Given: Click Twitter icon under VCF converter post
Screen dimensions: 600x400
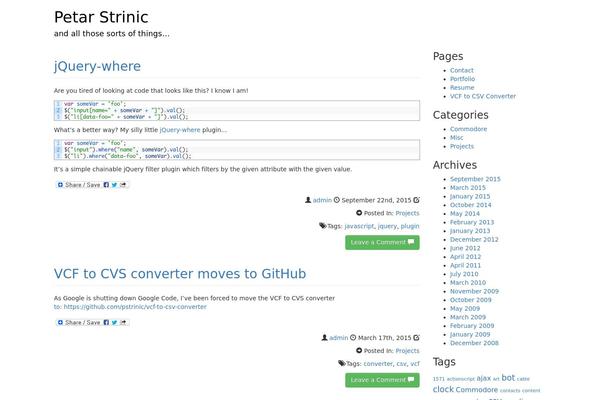Looking at the screenshot, I should tap(114, 323).
